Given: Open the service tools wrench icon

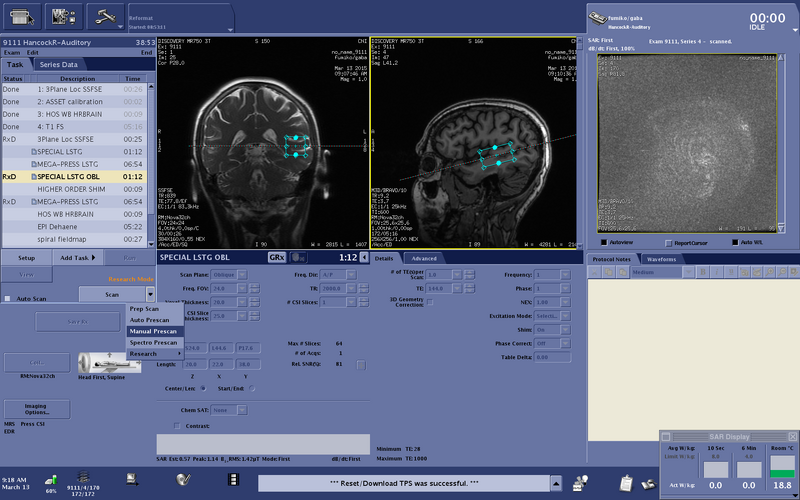Looking at the screenshot, I should click(x=106, y=17).
